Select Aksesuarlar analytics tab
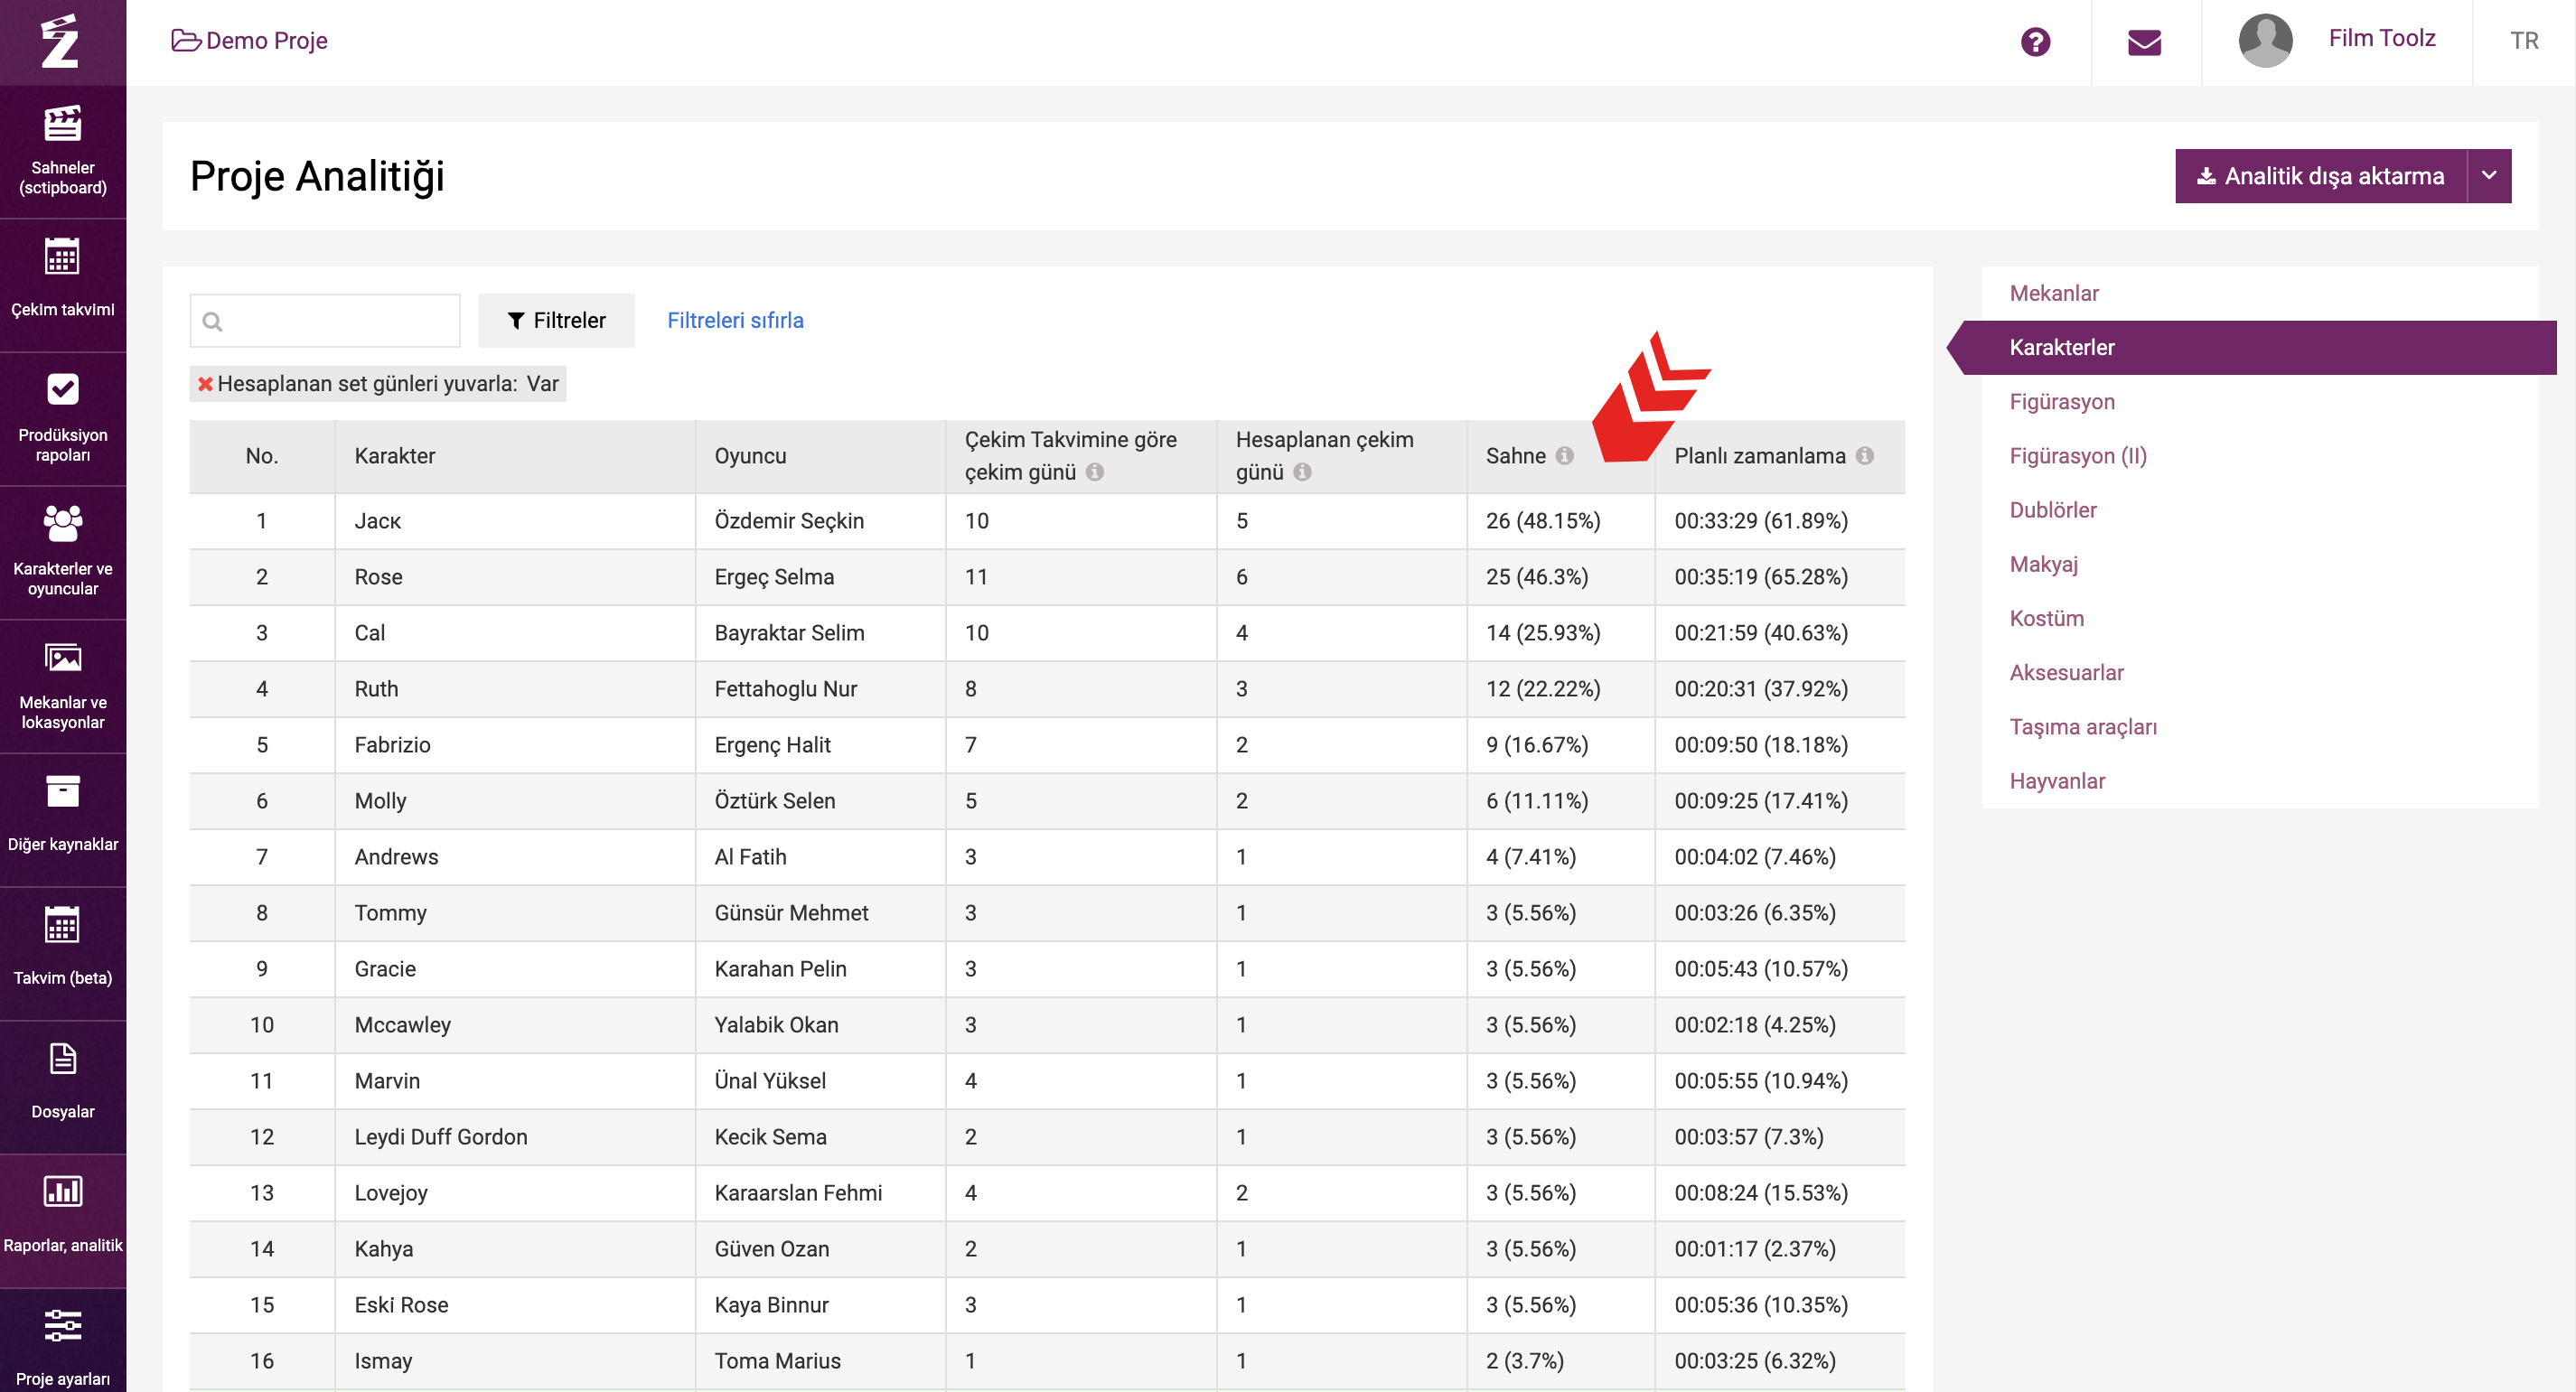The height and width of the screenshot is (1392, 2576). coord(2067,672)
